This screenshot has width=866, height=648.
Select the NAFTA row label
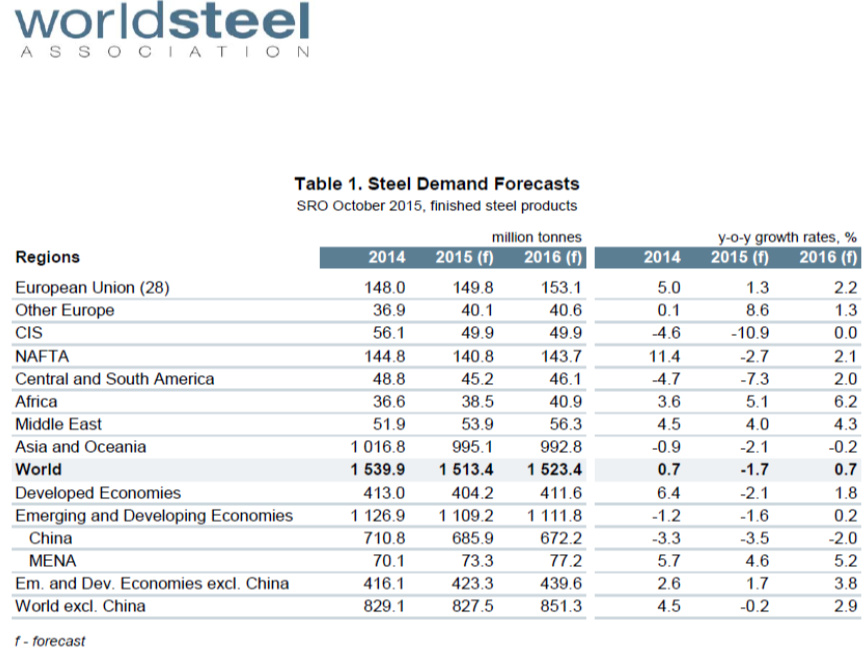[x=39, y=356]
